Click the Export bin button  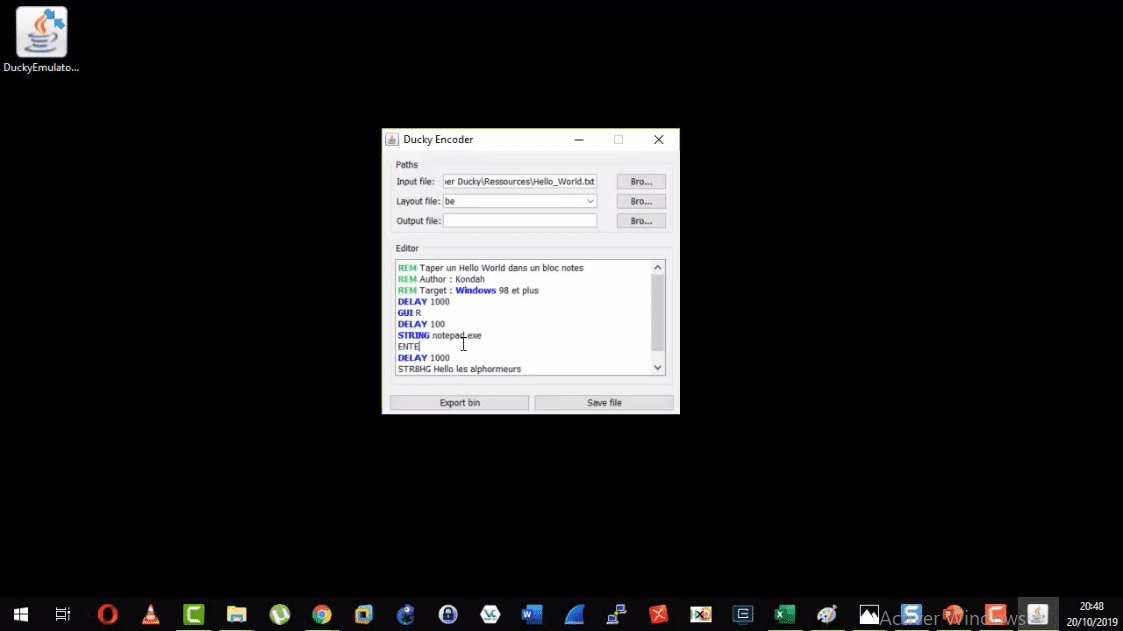[458, 402]
